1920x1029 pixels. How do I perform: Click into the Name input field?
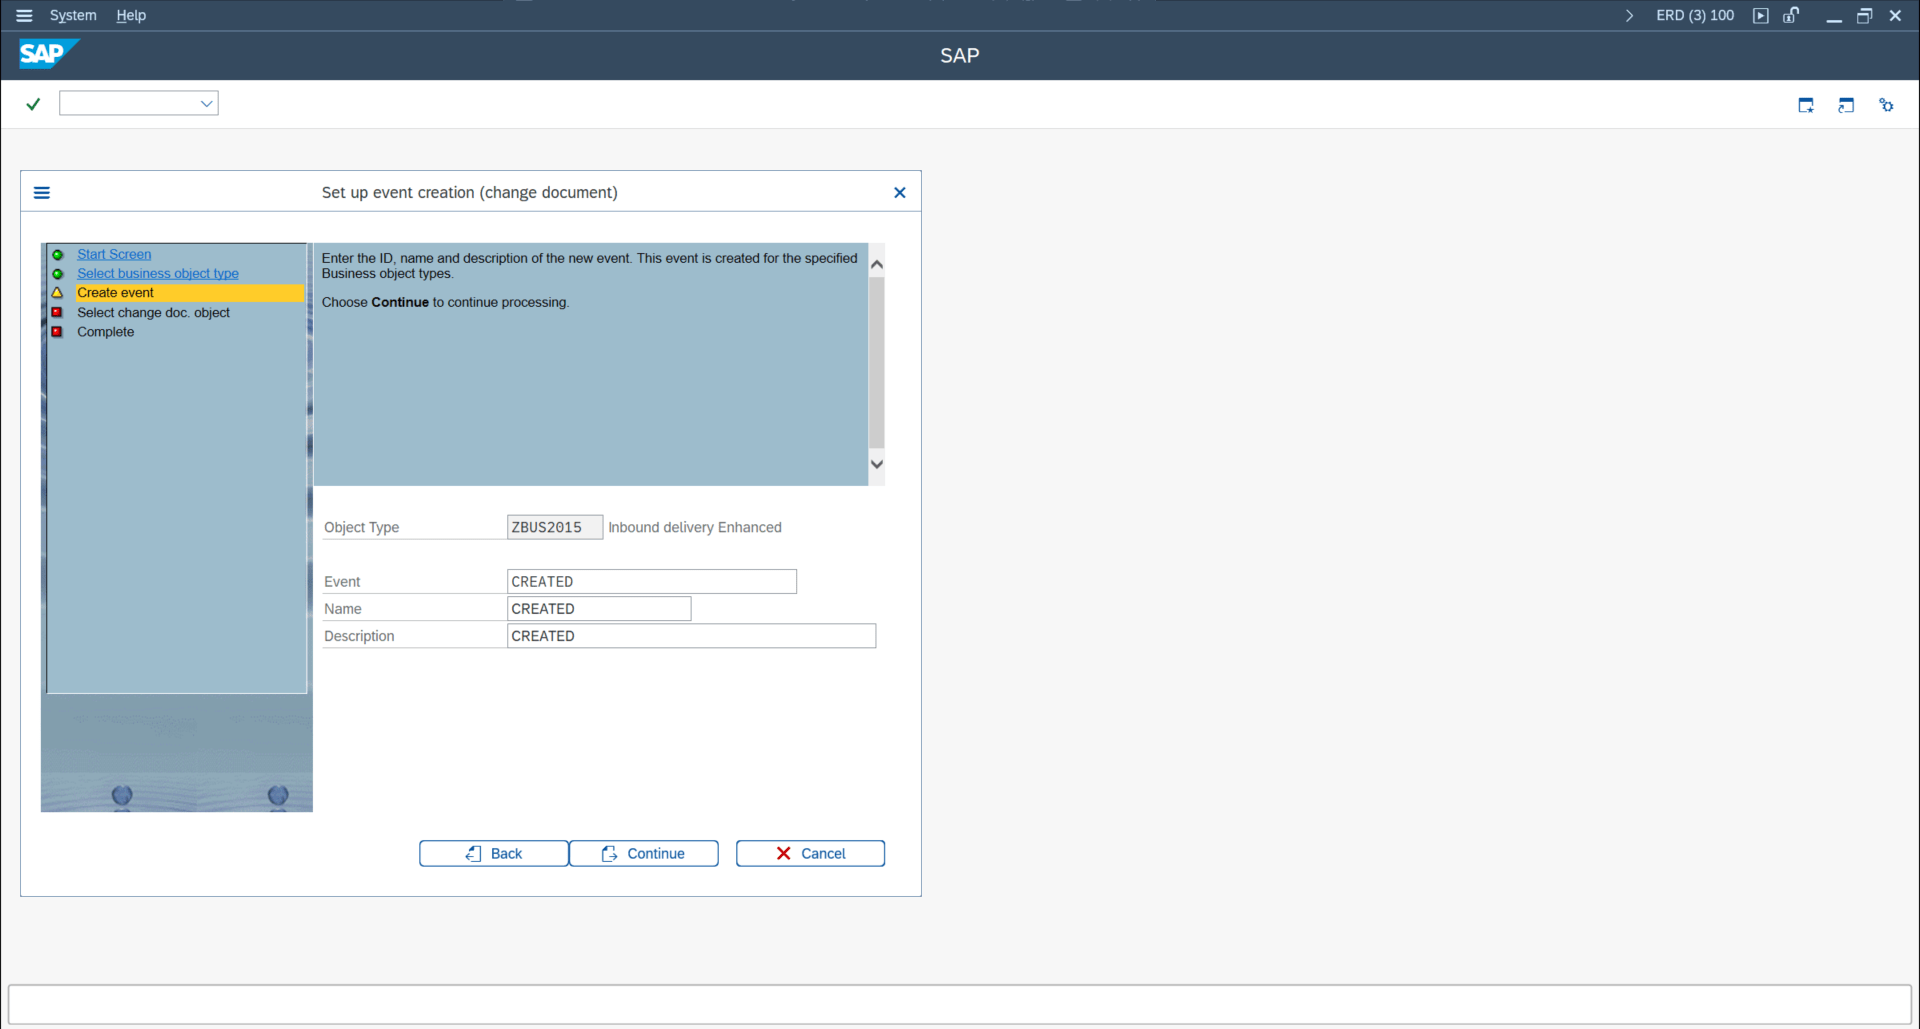(599, 608)
